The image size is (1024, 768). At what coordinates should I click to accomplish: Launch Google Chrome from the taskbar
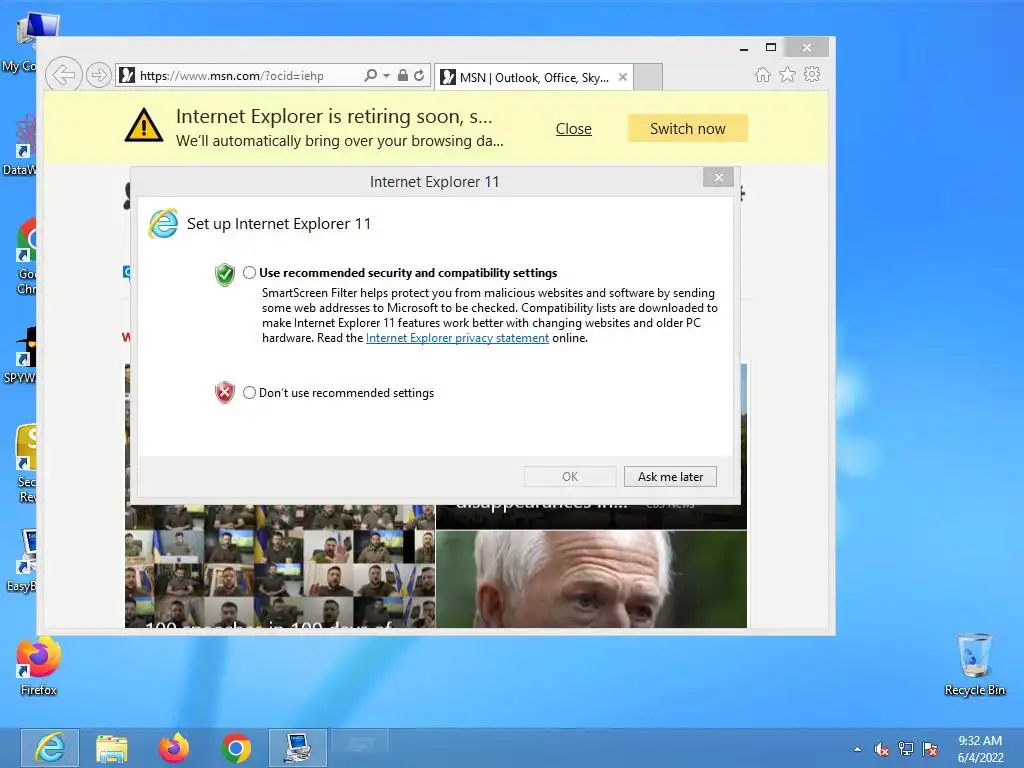click(x=236, y=748)
